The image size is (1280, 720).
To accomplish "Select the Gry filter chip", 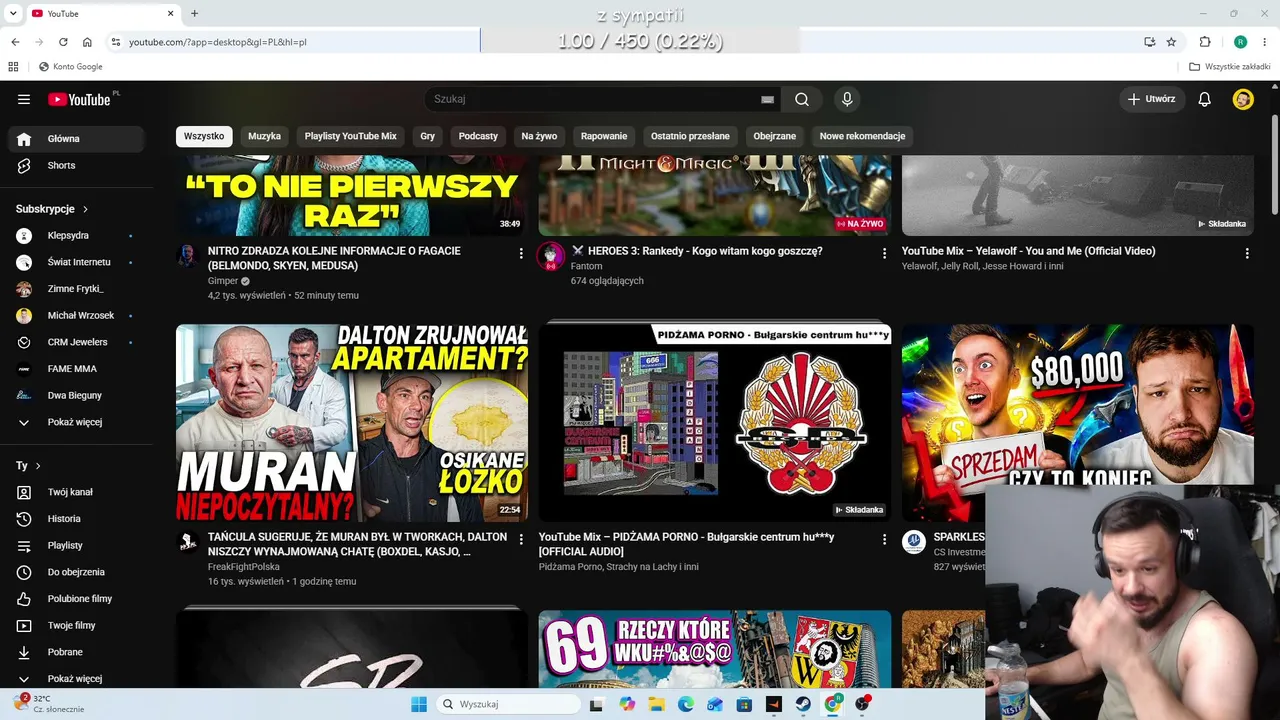I will 428,136.
